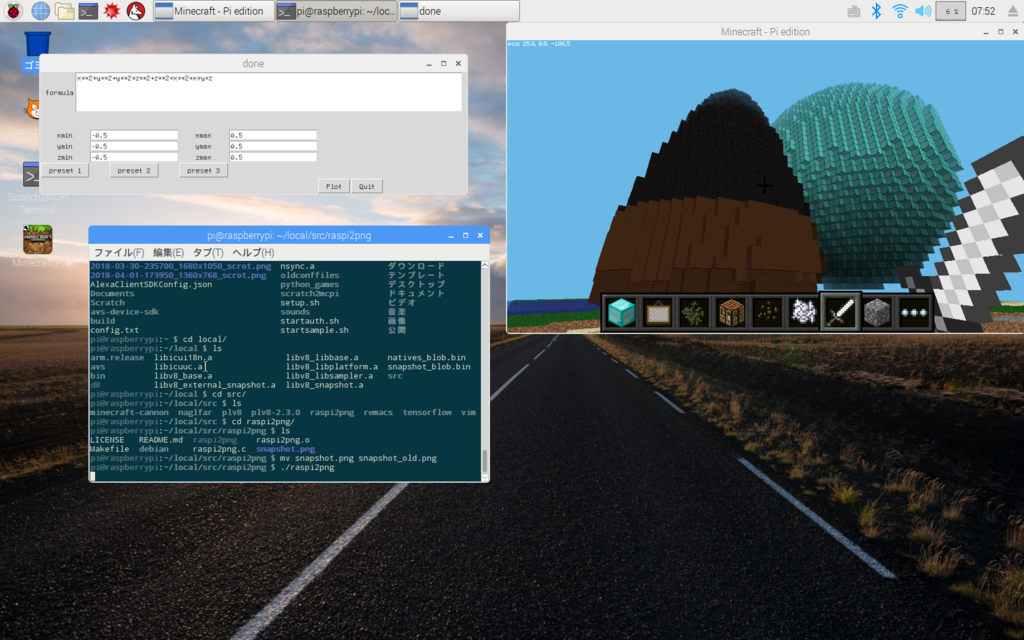The width and height of the screenshot is (1024, 640).
Task: Click the zmin input field
Action: [134, 157]
